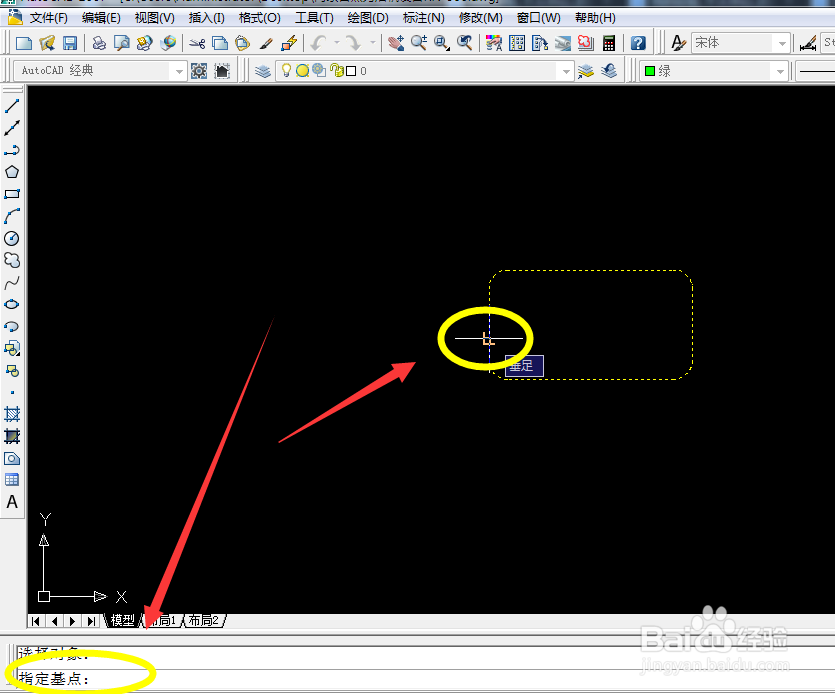Switch to the 布局2 layout tab

204,620
